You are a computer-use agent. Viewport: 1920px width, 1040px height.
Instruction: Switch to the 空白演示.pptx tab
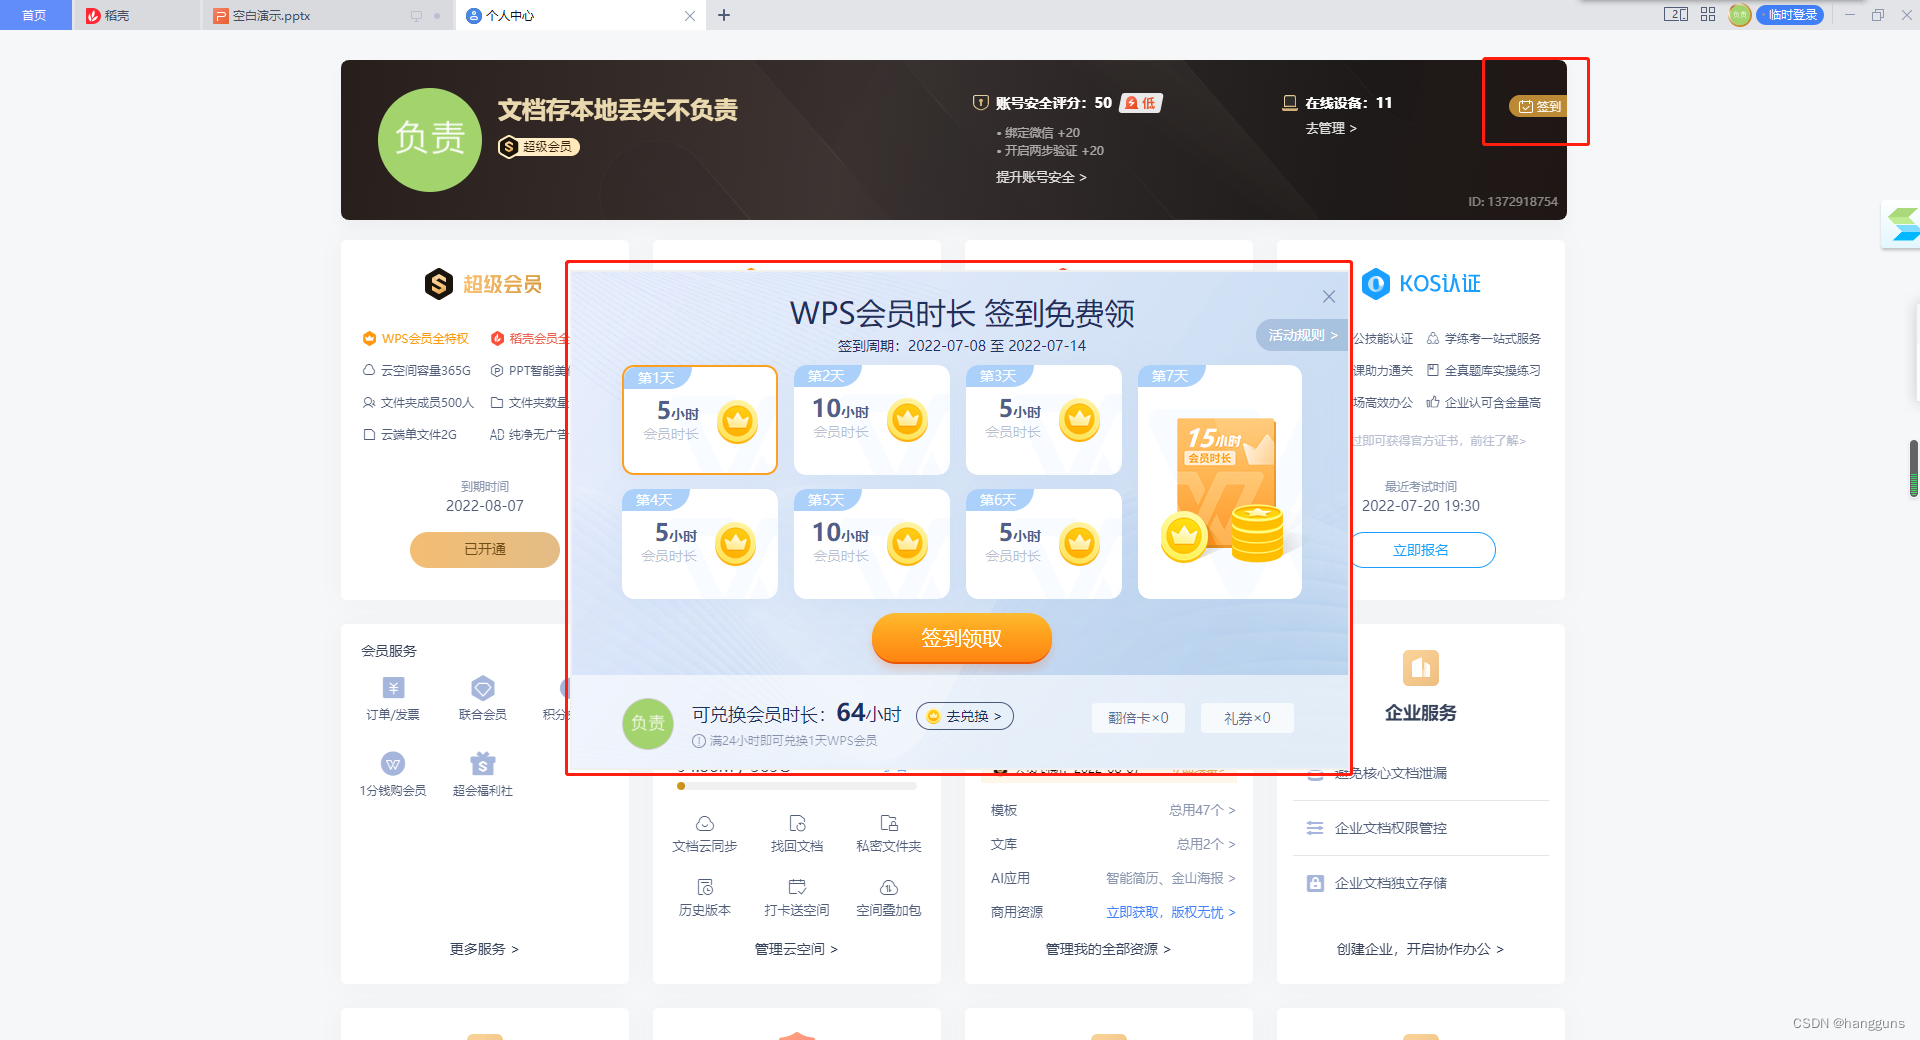point(328,15)
